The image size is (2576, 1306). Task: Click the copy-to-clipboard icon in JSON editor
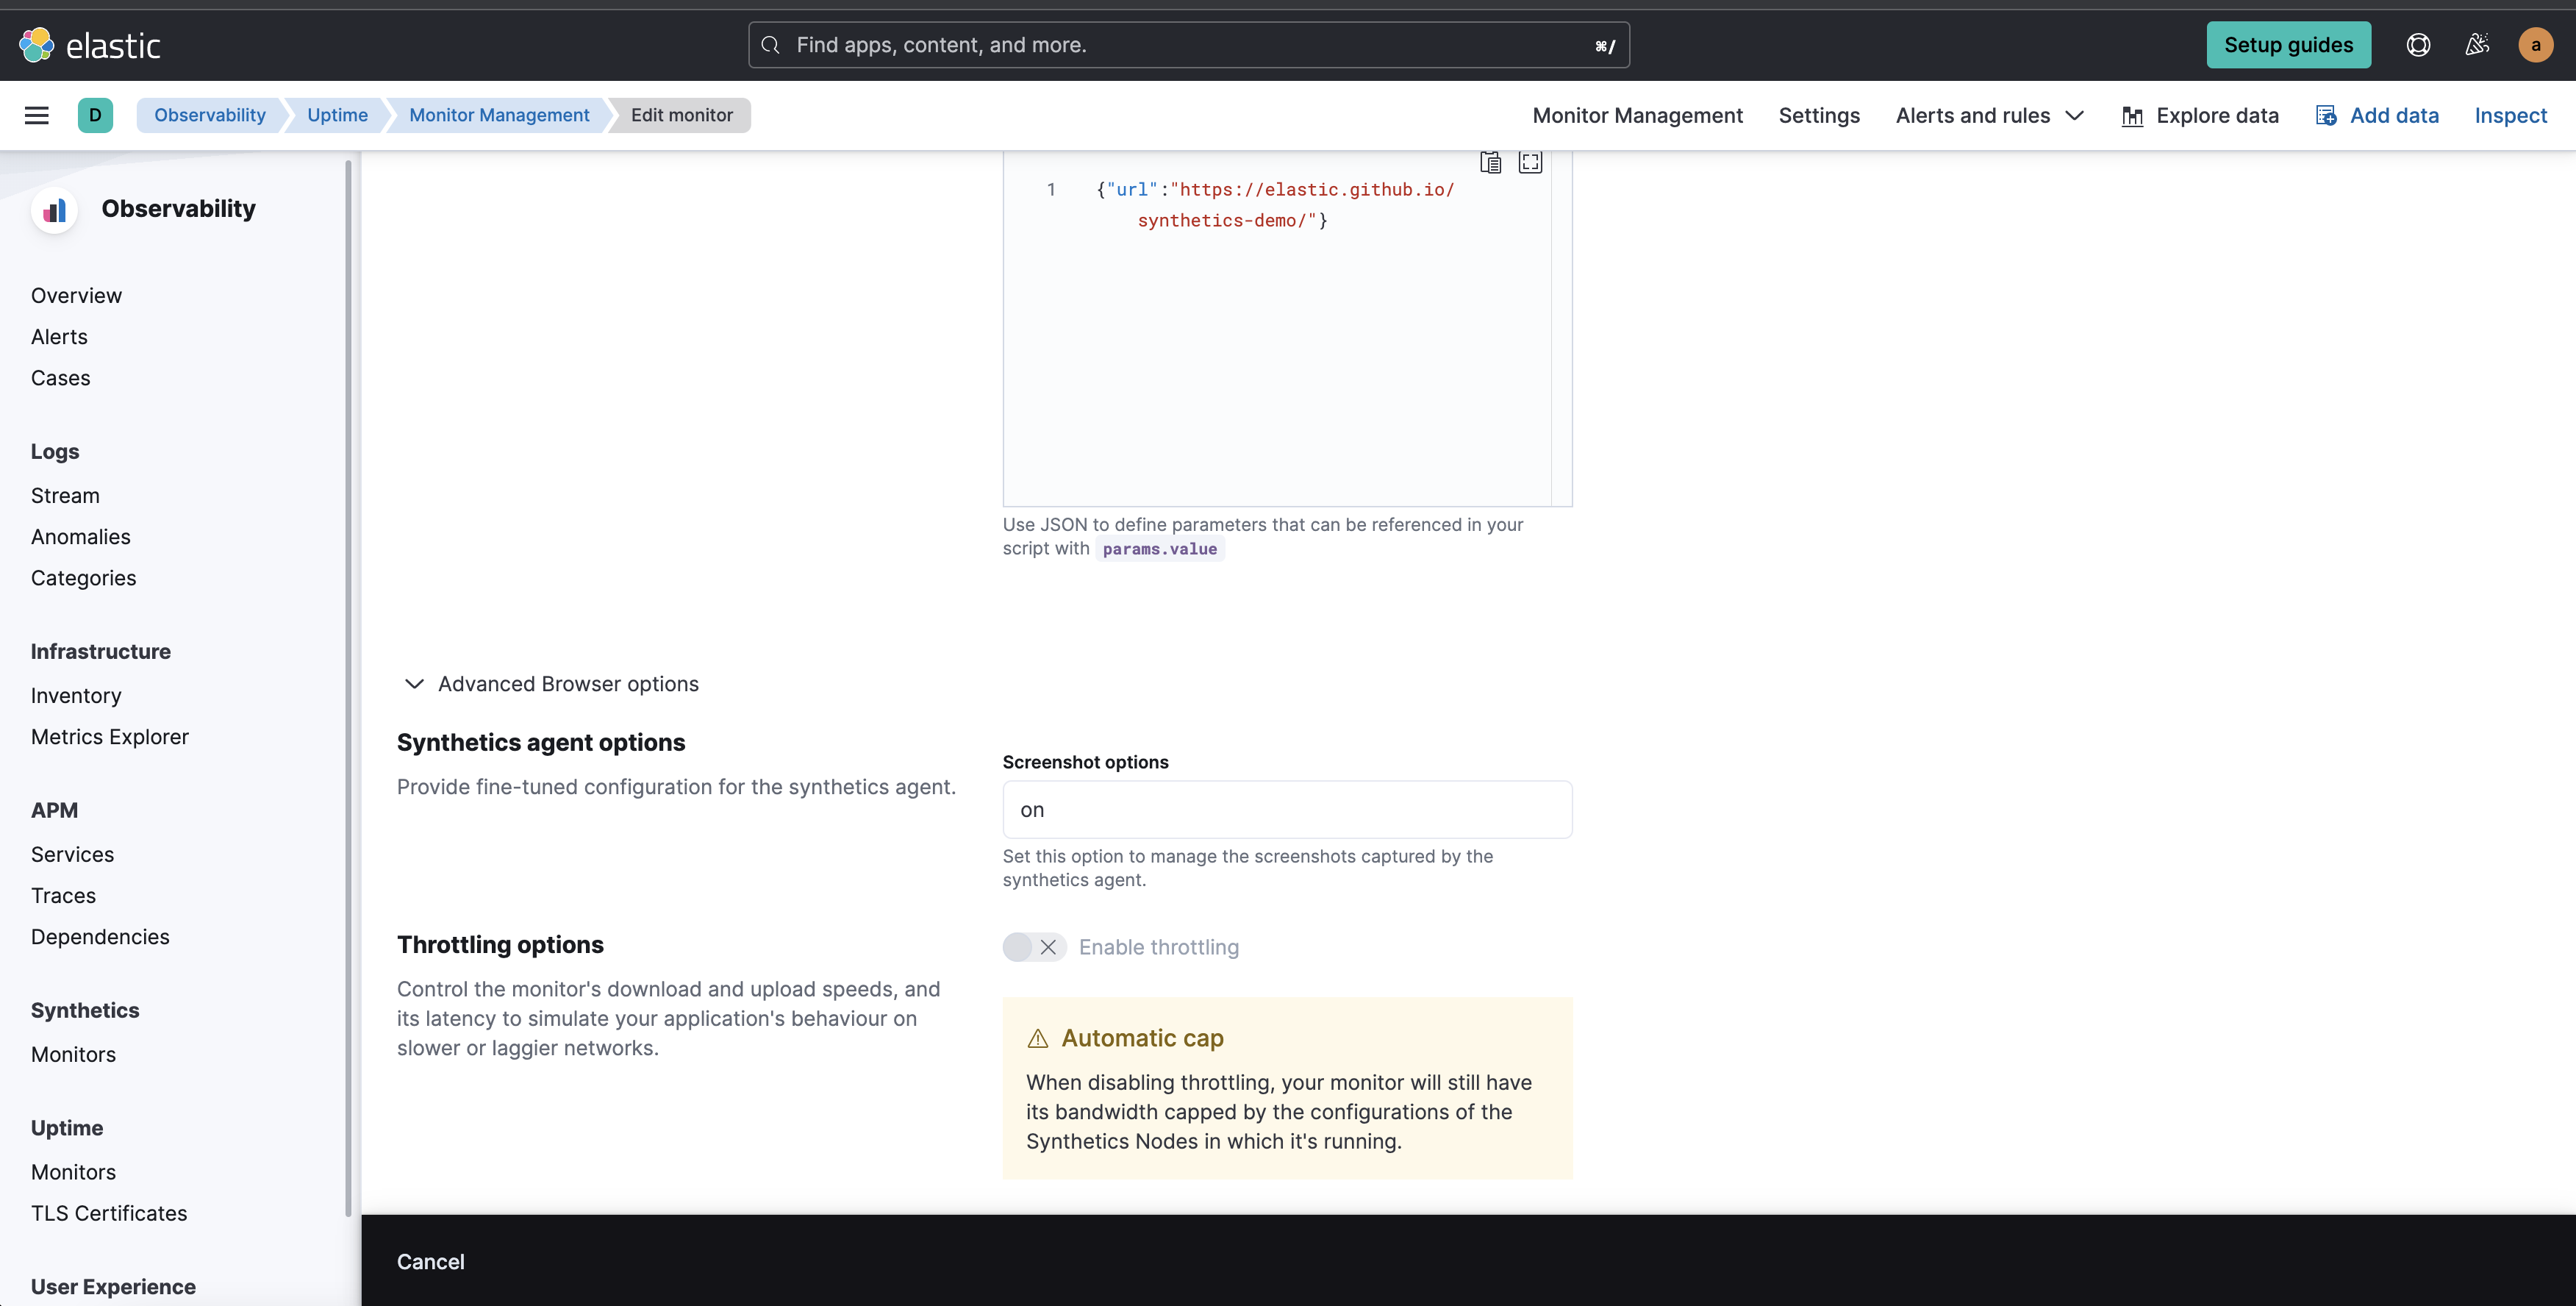tap(1490, 163)
